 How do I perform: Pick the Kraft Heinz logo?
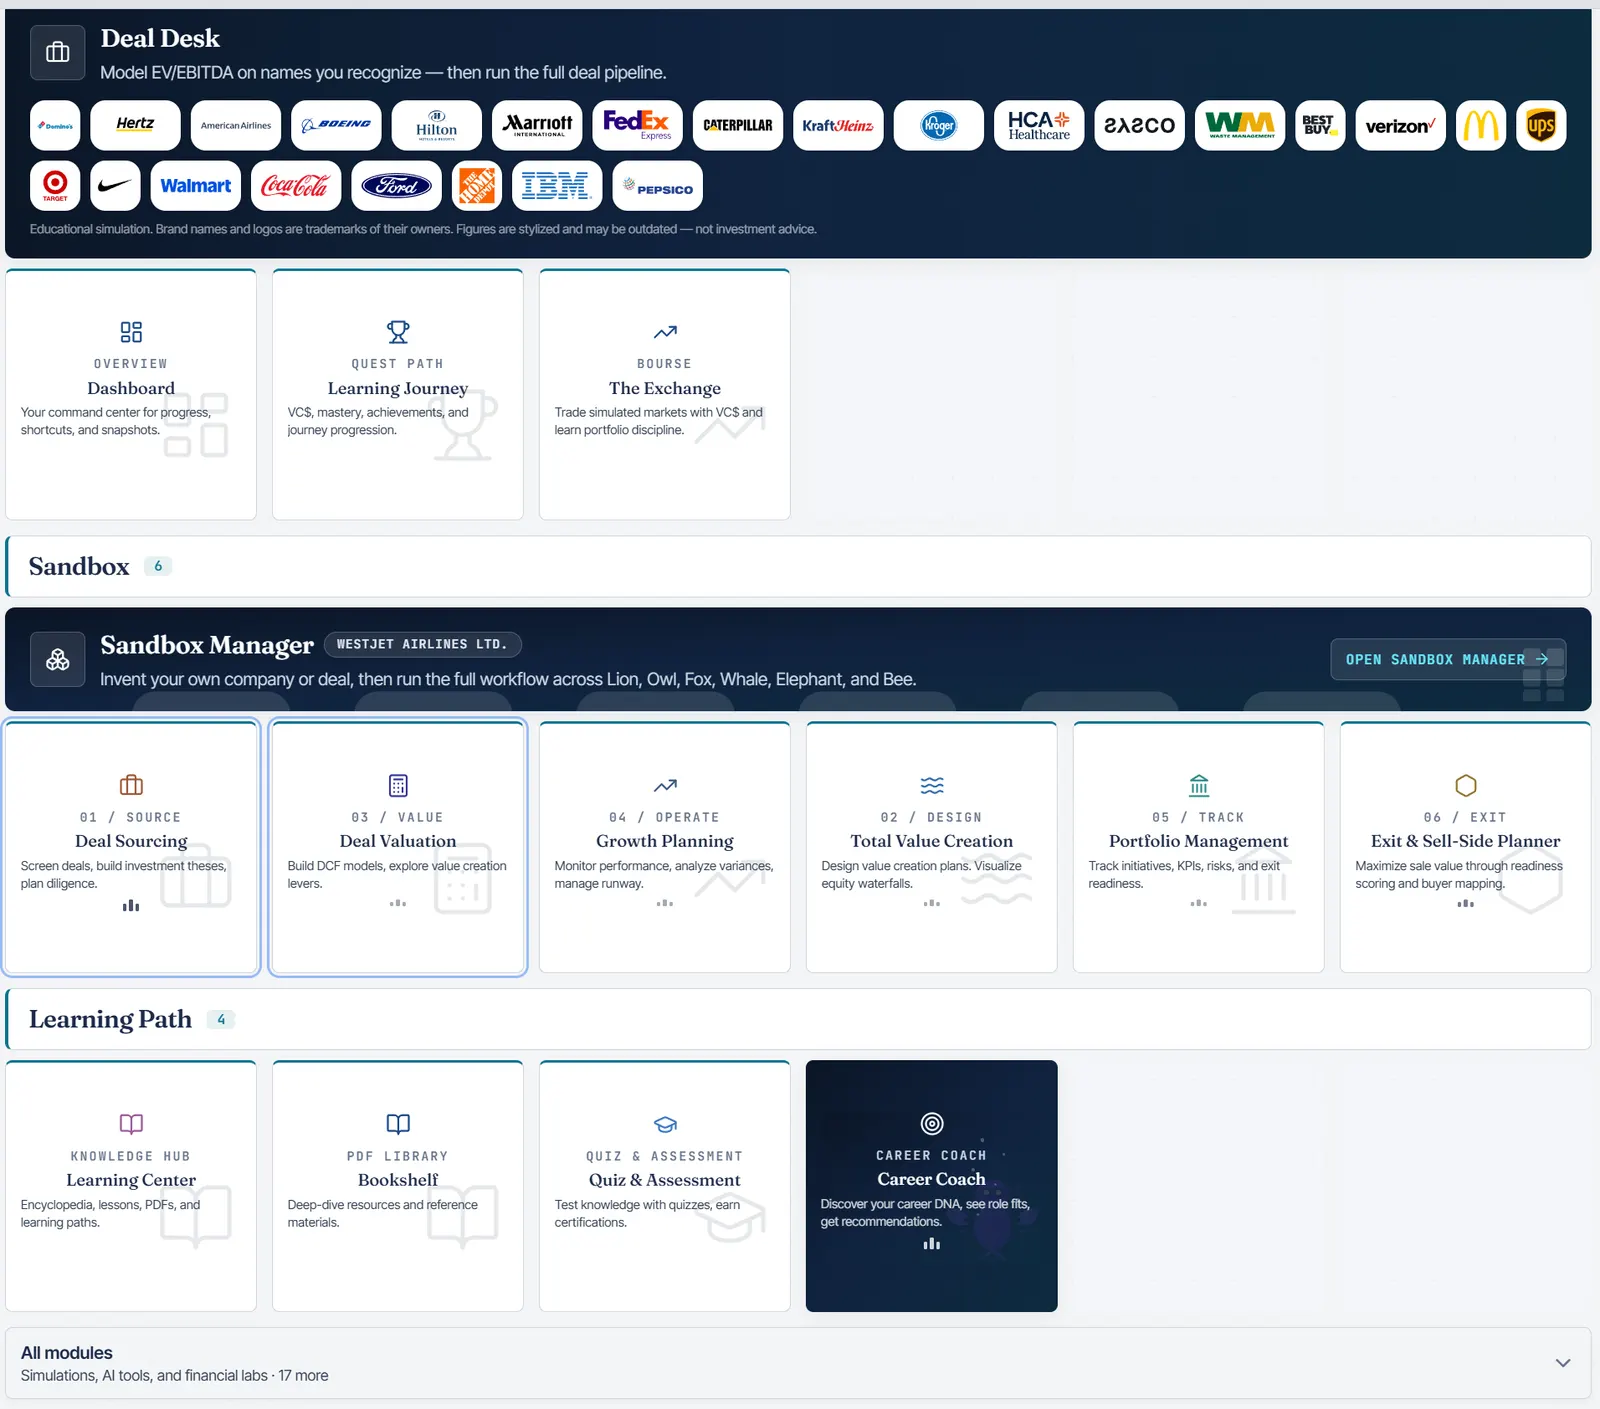pos(838,126)
